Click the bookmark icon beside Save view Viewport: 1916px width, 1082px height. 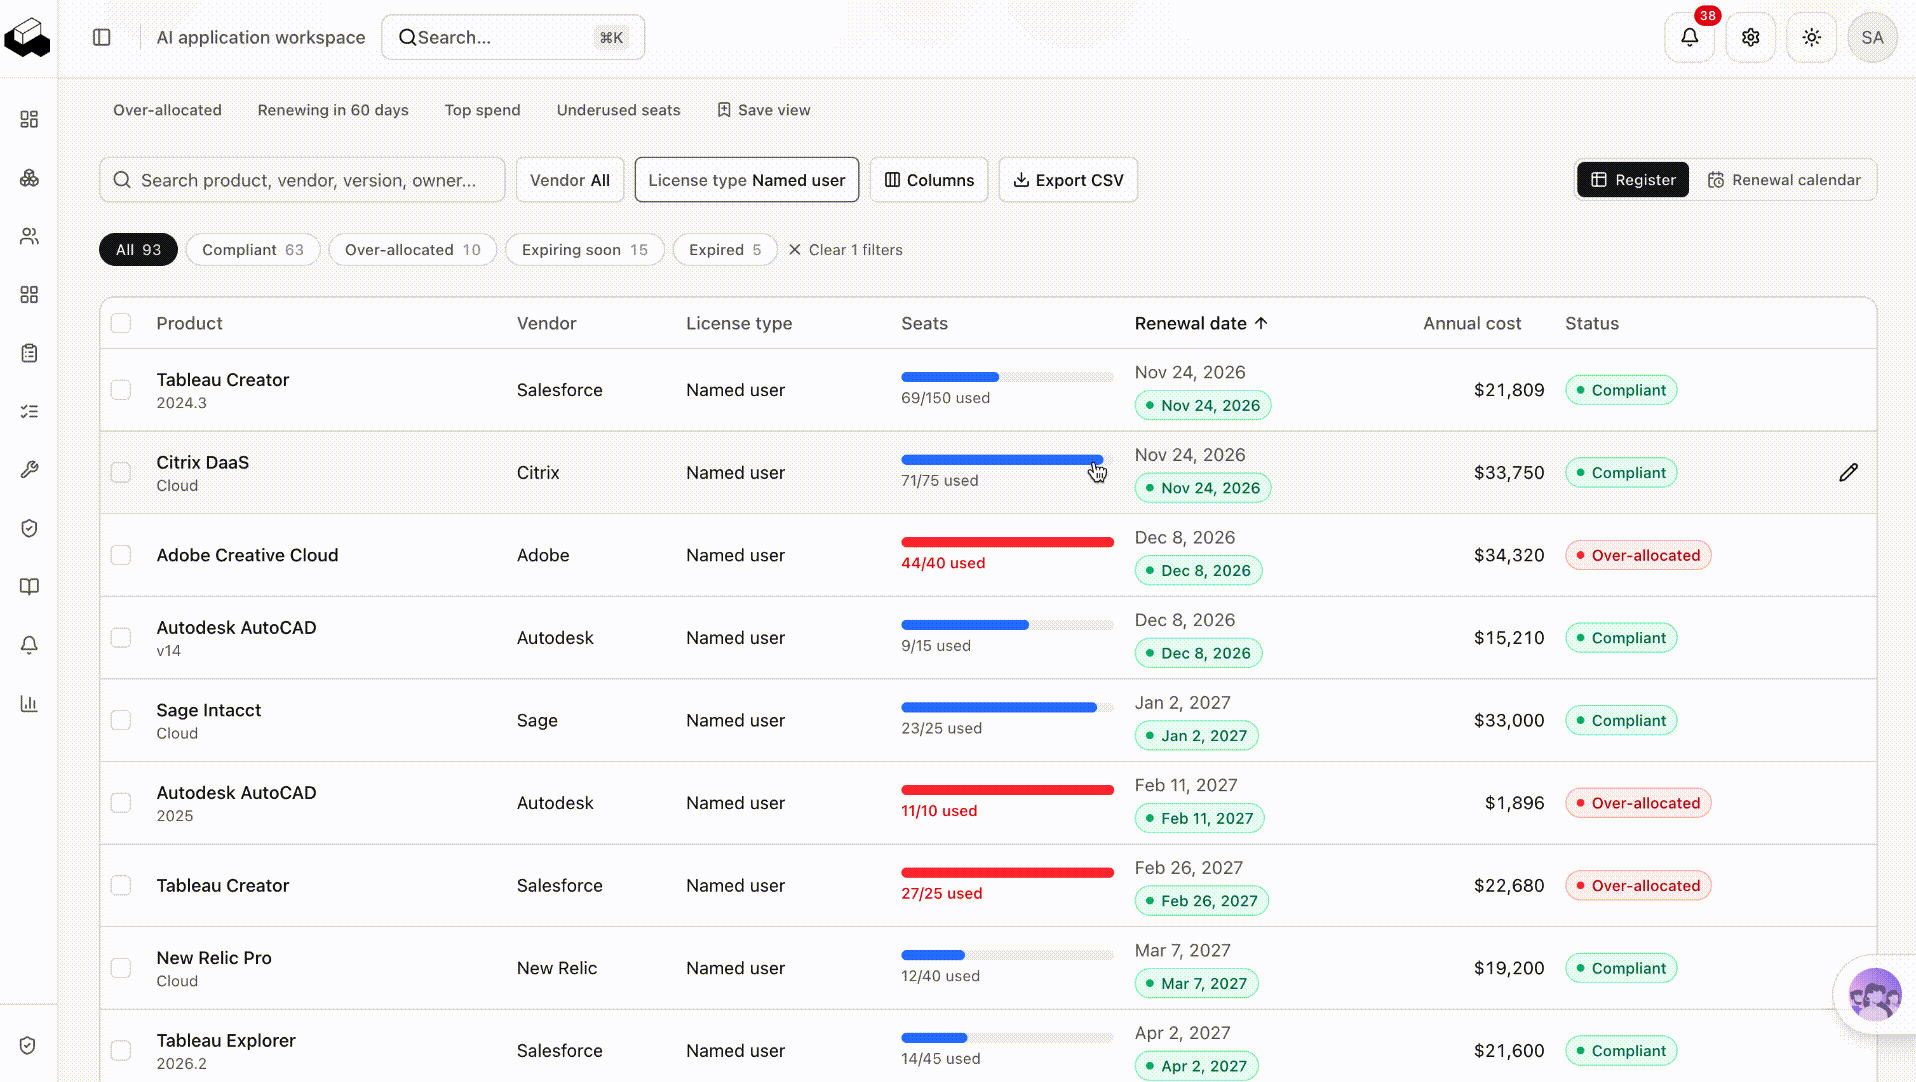pos(724,110)
